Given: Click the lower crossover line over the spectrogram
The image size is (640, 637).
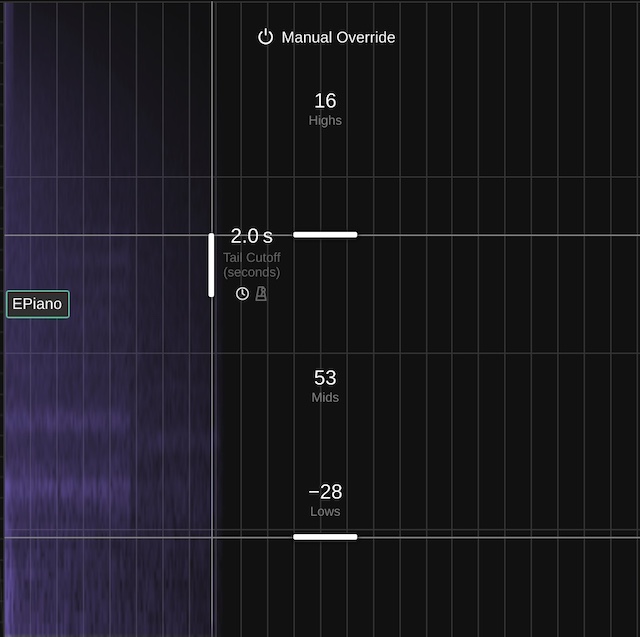Looking at the screenshot, I should (x=100, y=537).
